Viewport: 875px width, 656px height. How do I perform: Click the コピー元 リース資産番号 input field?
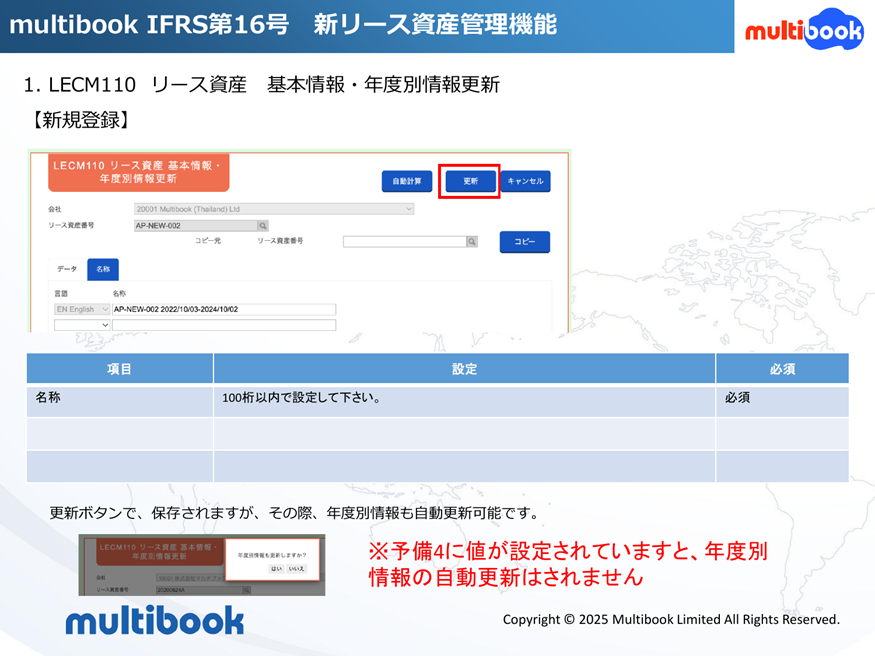point(405,242)
